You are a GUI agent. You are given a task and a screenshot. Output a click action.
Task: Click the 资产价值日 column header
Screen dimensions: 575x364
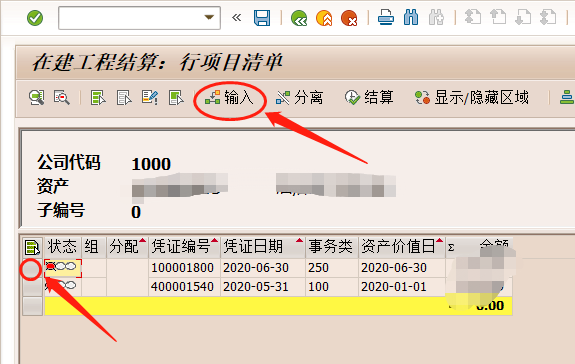click(x=402, y=247)
